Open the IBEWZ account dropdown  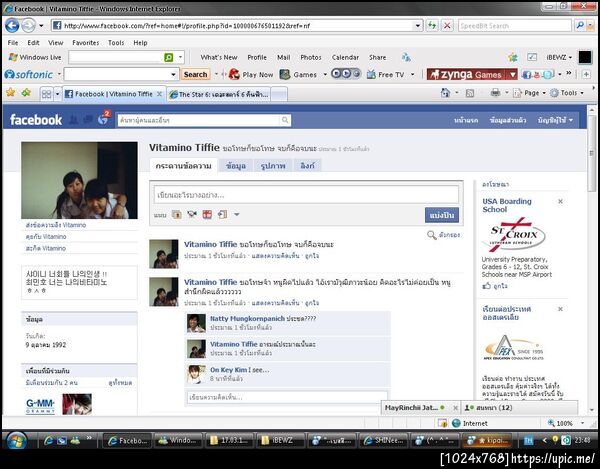559,57
